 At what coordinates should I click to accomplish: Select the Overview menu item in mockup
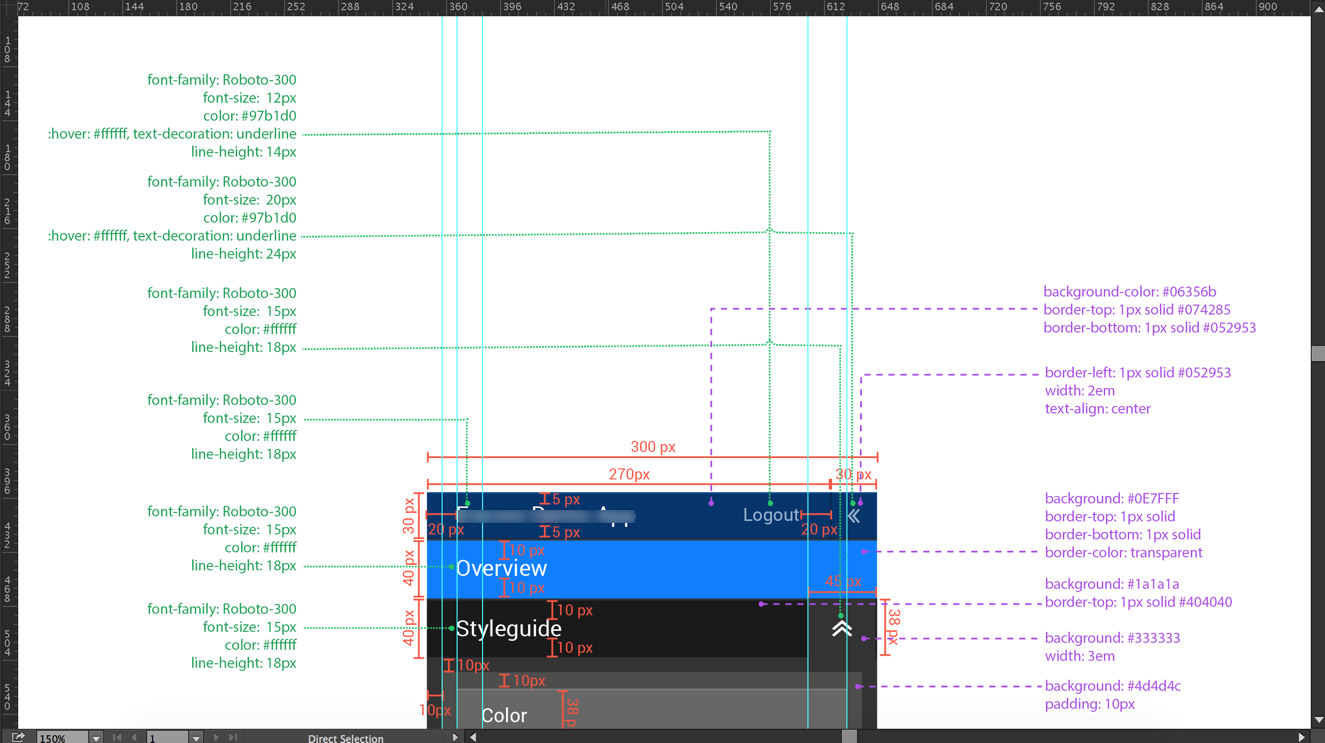point(501,568)
